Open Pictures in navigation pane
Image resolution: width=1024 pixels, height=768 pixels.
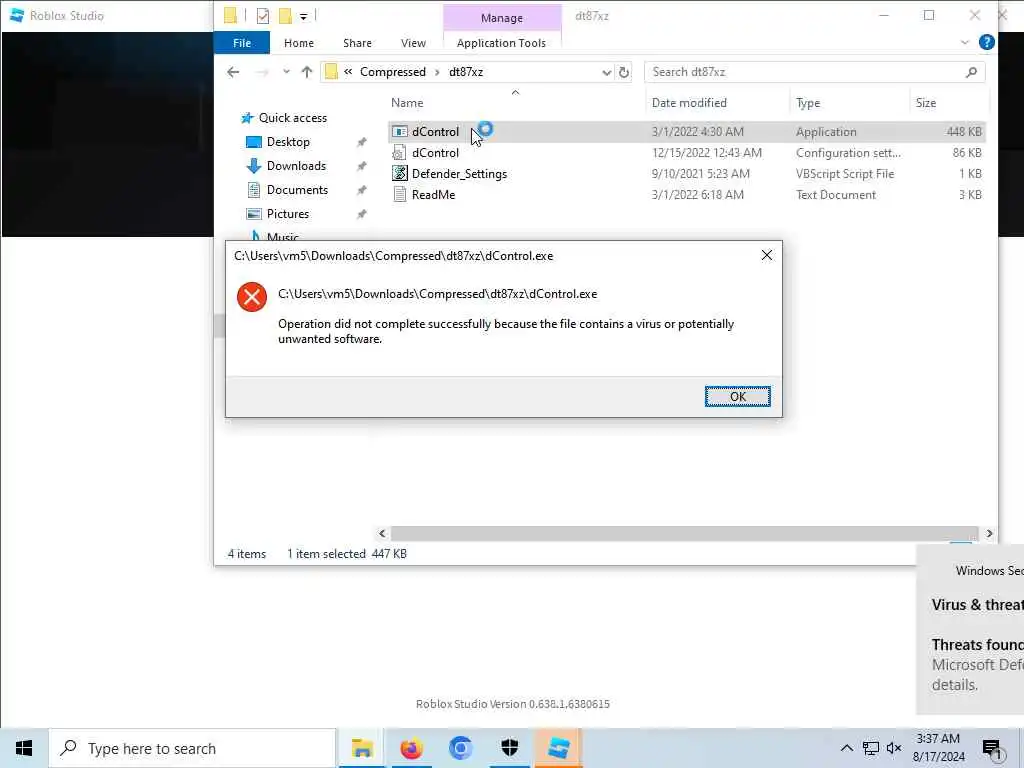pos(287,214)
